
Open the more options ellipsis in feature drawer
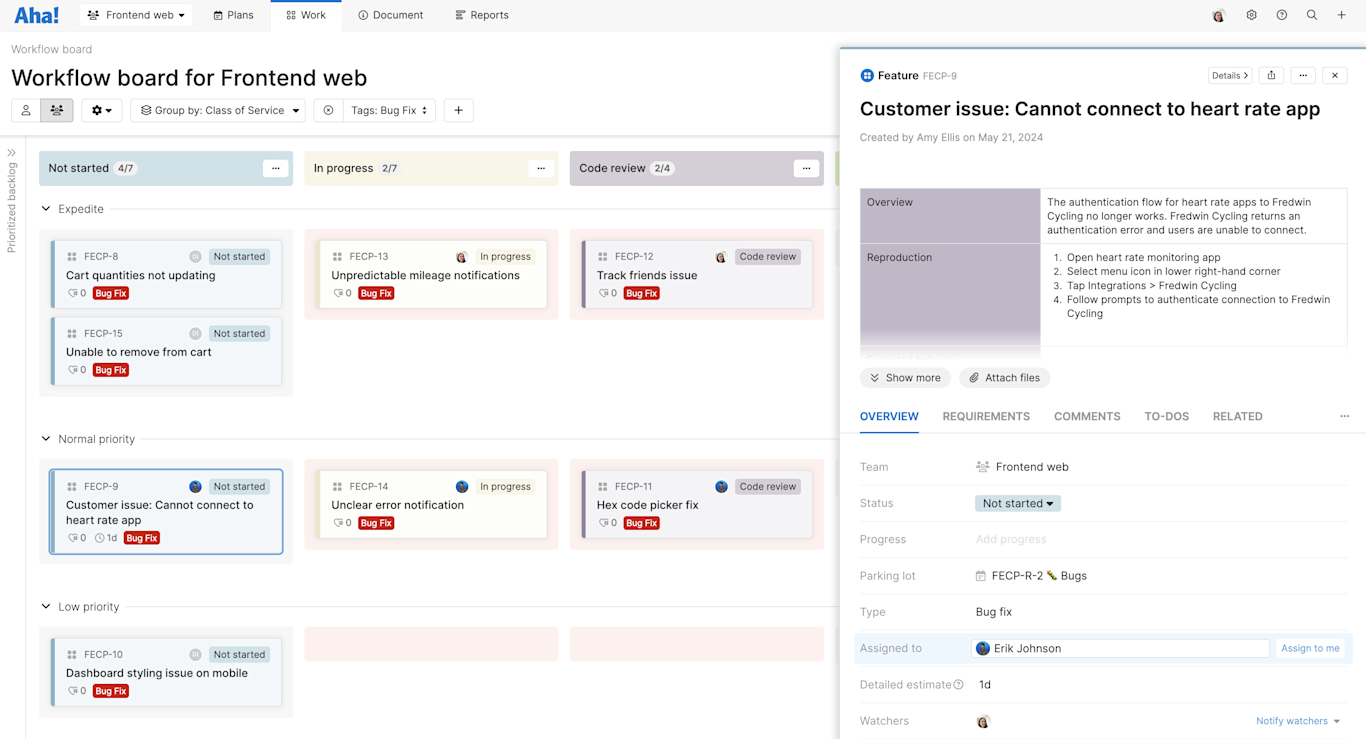coord(1303,75)
